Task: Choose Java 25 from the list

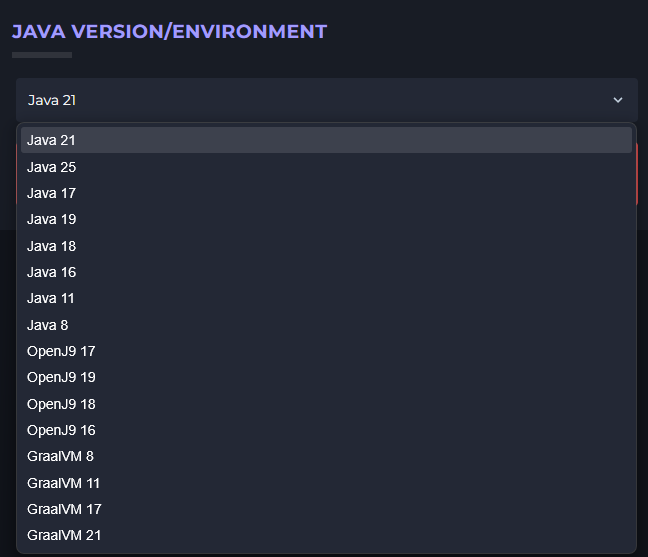Action: pyautogui.click(x=52, y=167)
